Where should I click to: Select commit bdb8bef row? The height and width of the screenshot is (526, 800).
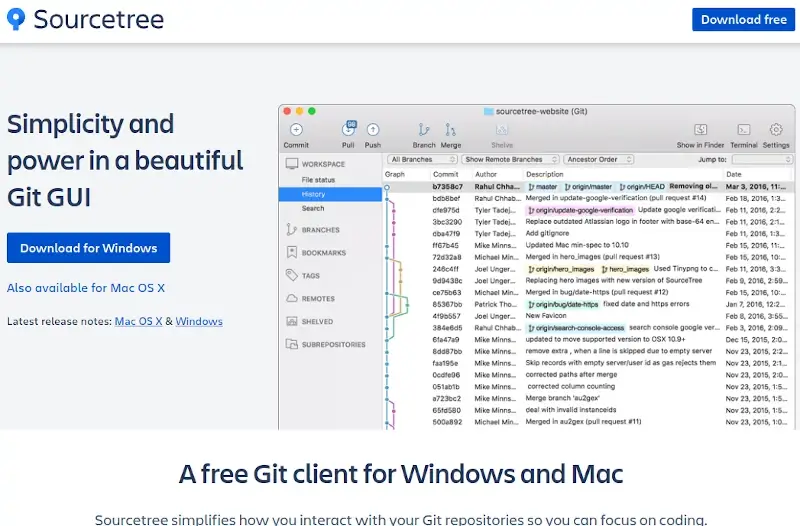(x=588, y=198)
